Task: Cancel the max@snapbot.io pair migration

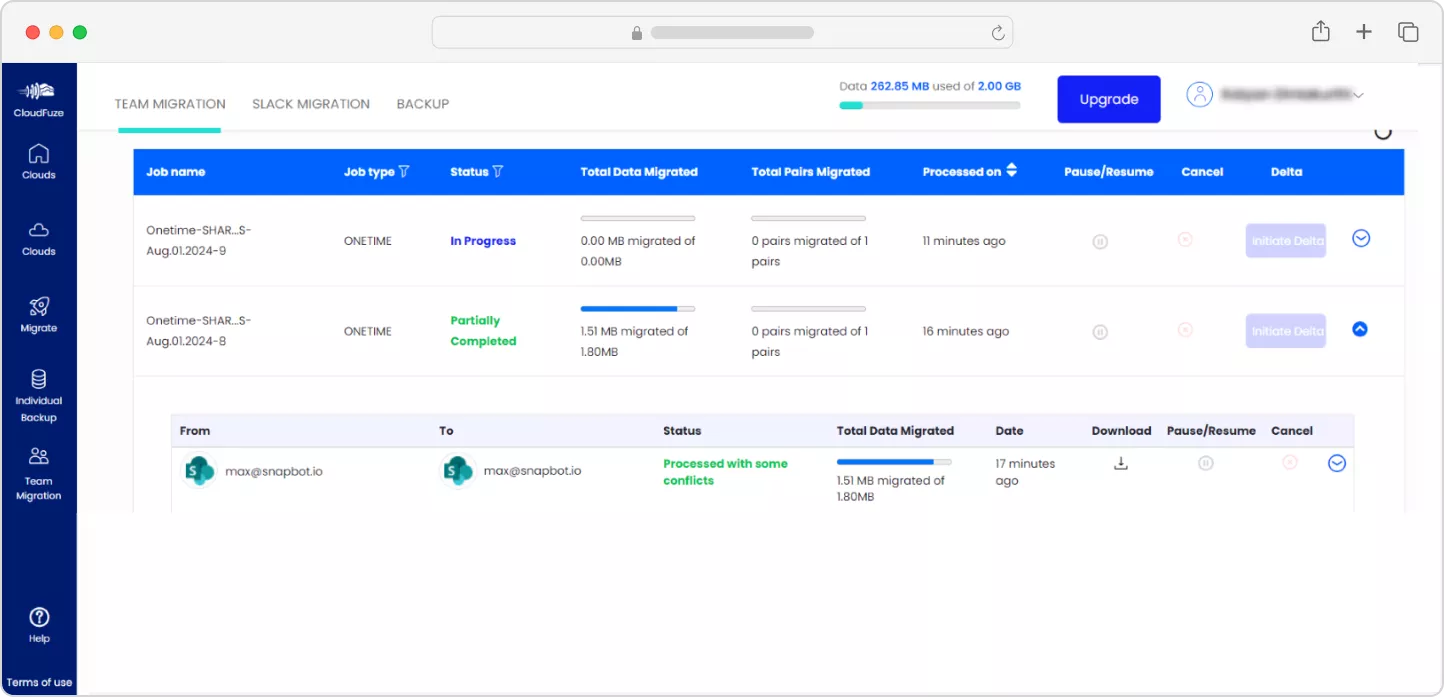Action: pos(1290,461)
